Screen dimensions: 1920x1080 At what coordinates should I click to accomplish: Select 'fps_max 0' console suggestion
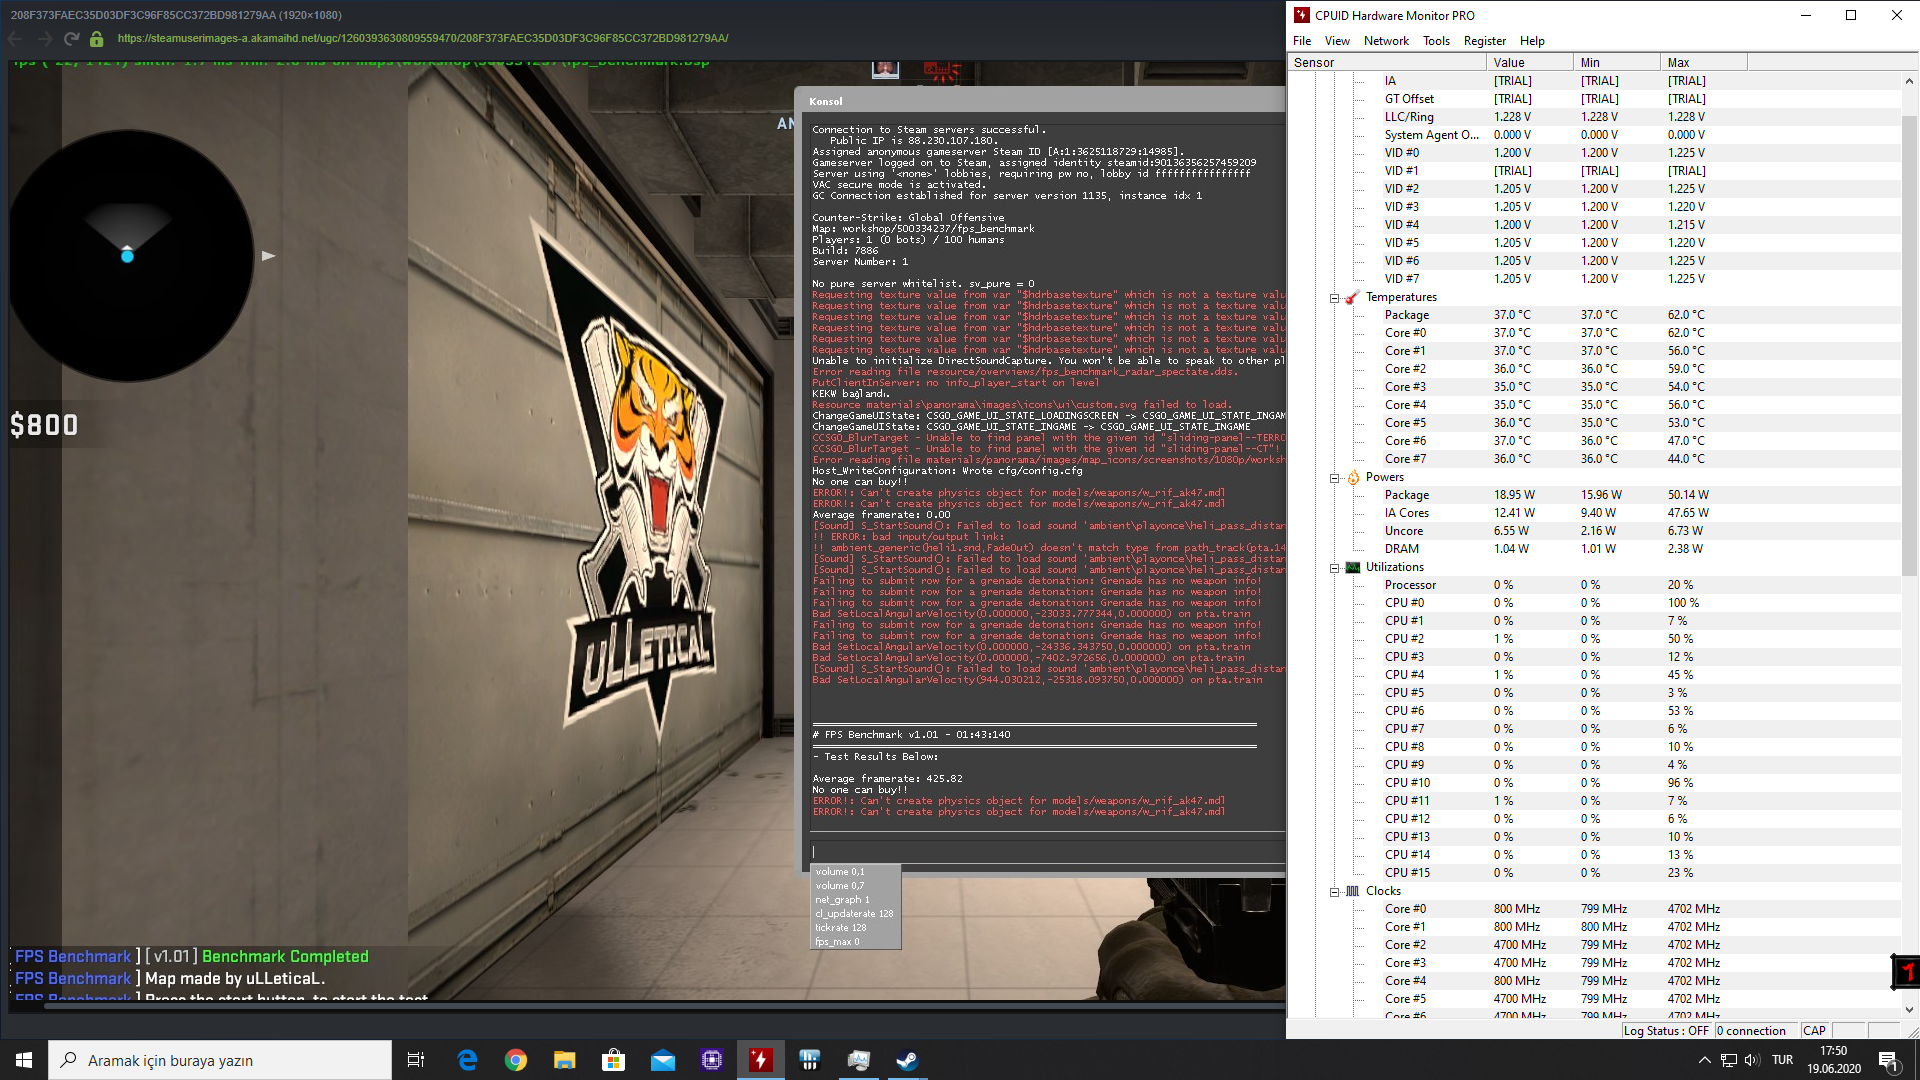coord(855,942)
